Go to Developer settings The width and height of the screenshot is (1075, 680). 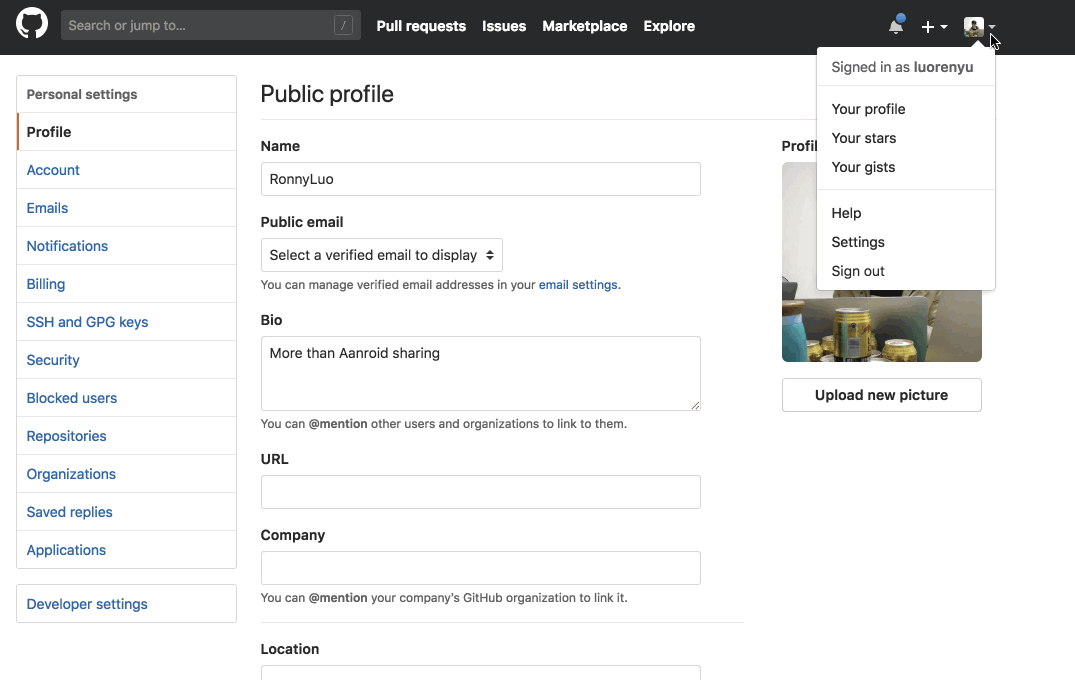coord(87,604)
